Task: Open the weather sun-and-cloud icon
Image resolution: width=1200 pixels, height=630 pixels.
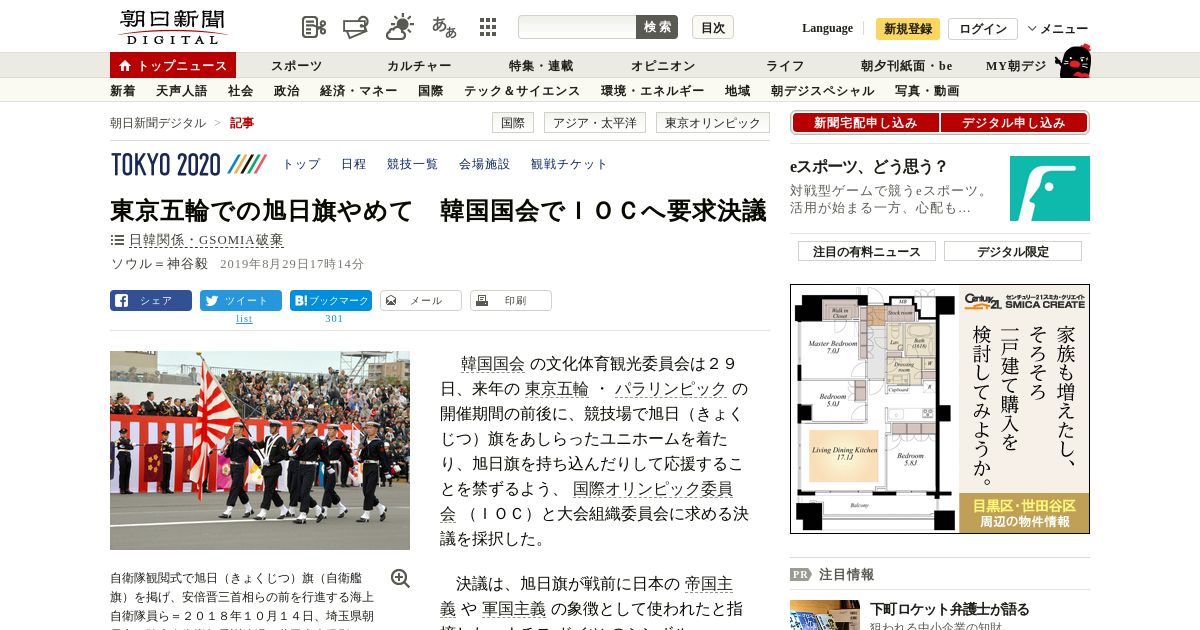Action: [400, 27]
